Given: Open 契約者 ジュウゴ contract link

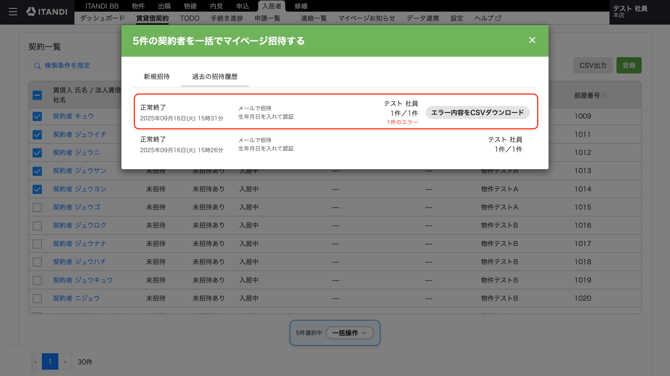Looking at the screenshot, I should (76, 207).
